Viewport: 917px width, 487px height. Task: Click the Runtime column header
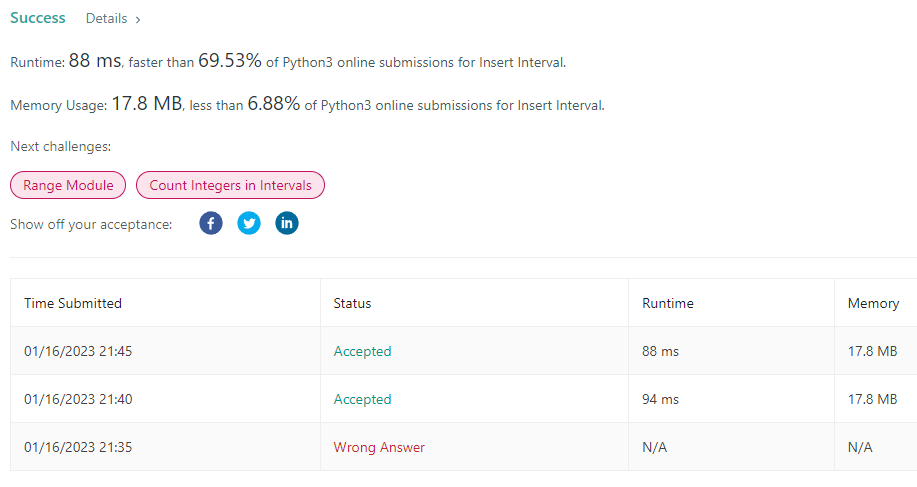[668, 303]
